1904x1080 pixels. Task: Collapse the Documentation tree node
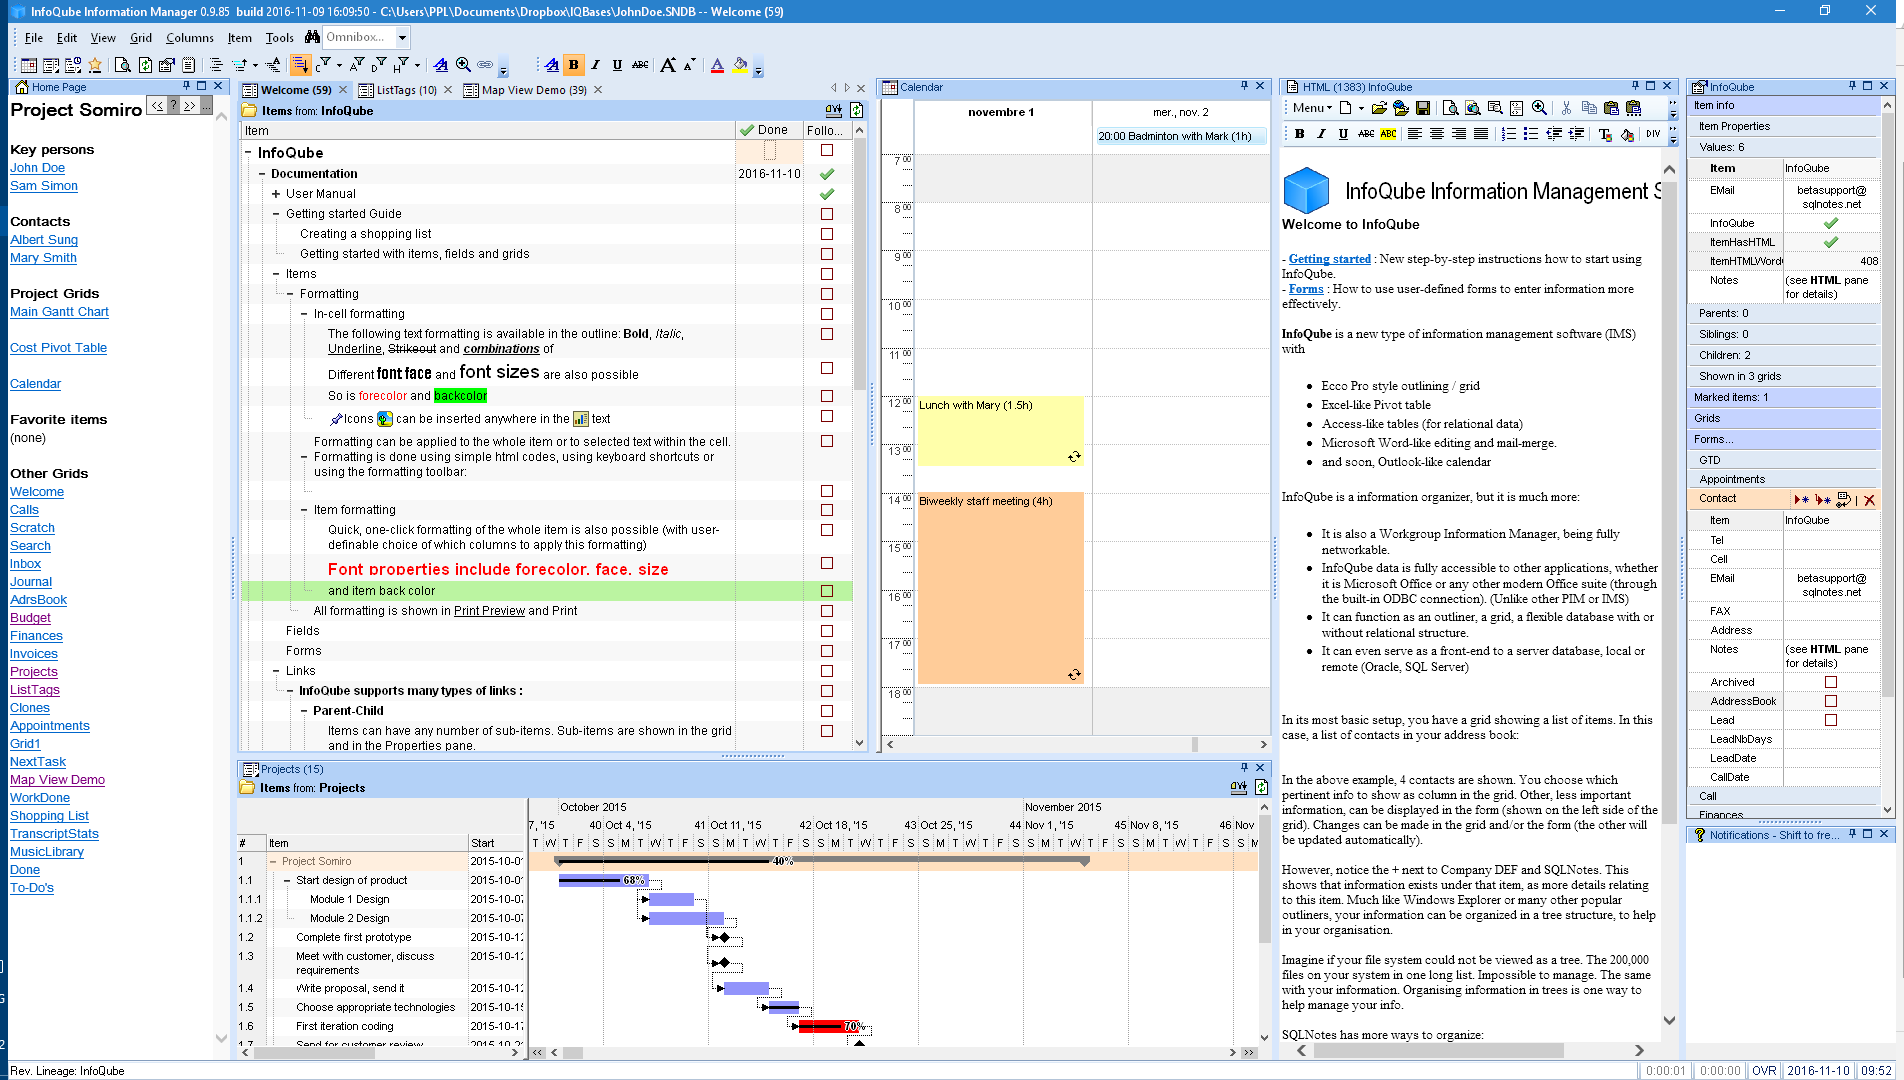coord(262,174)
